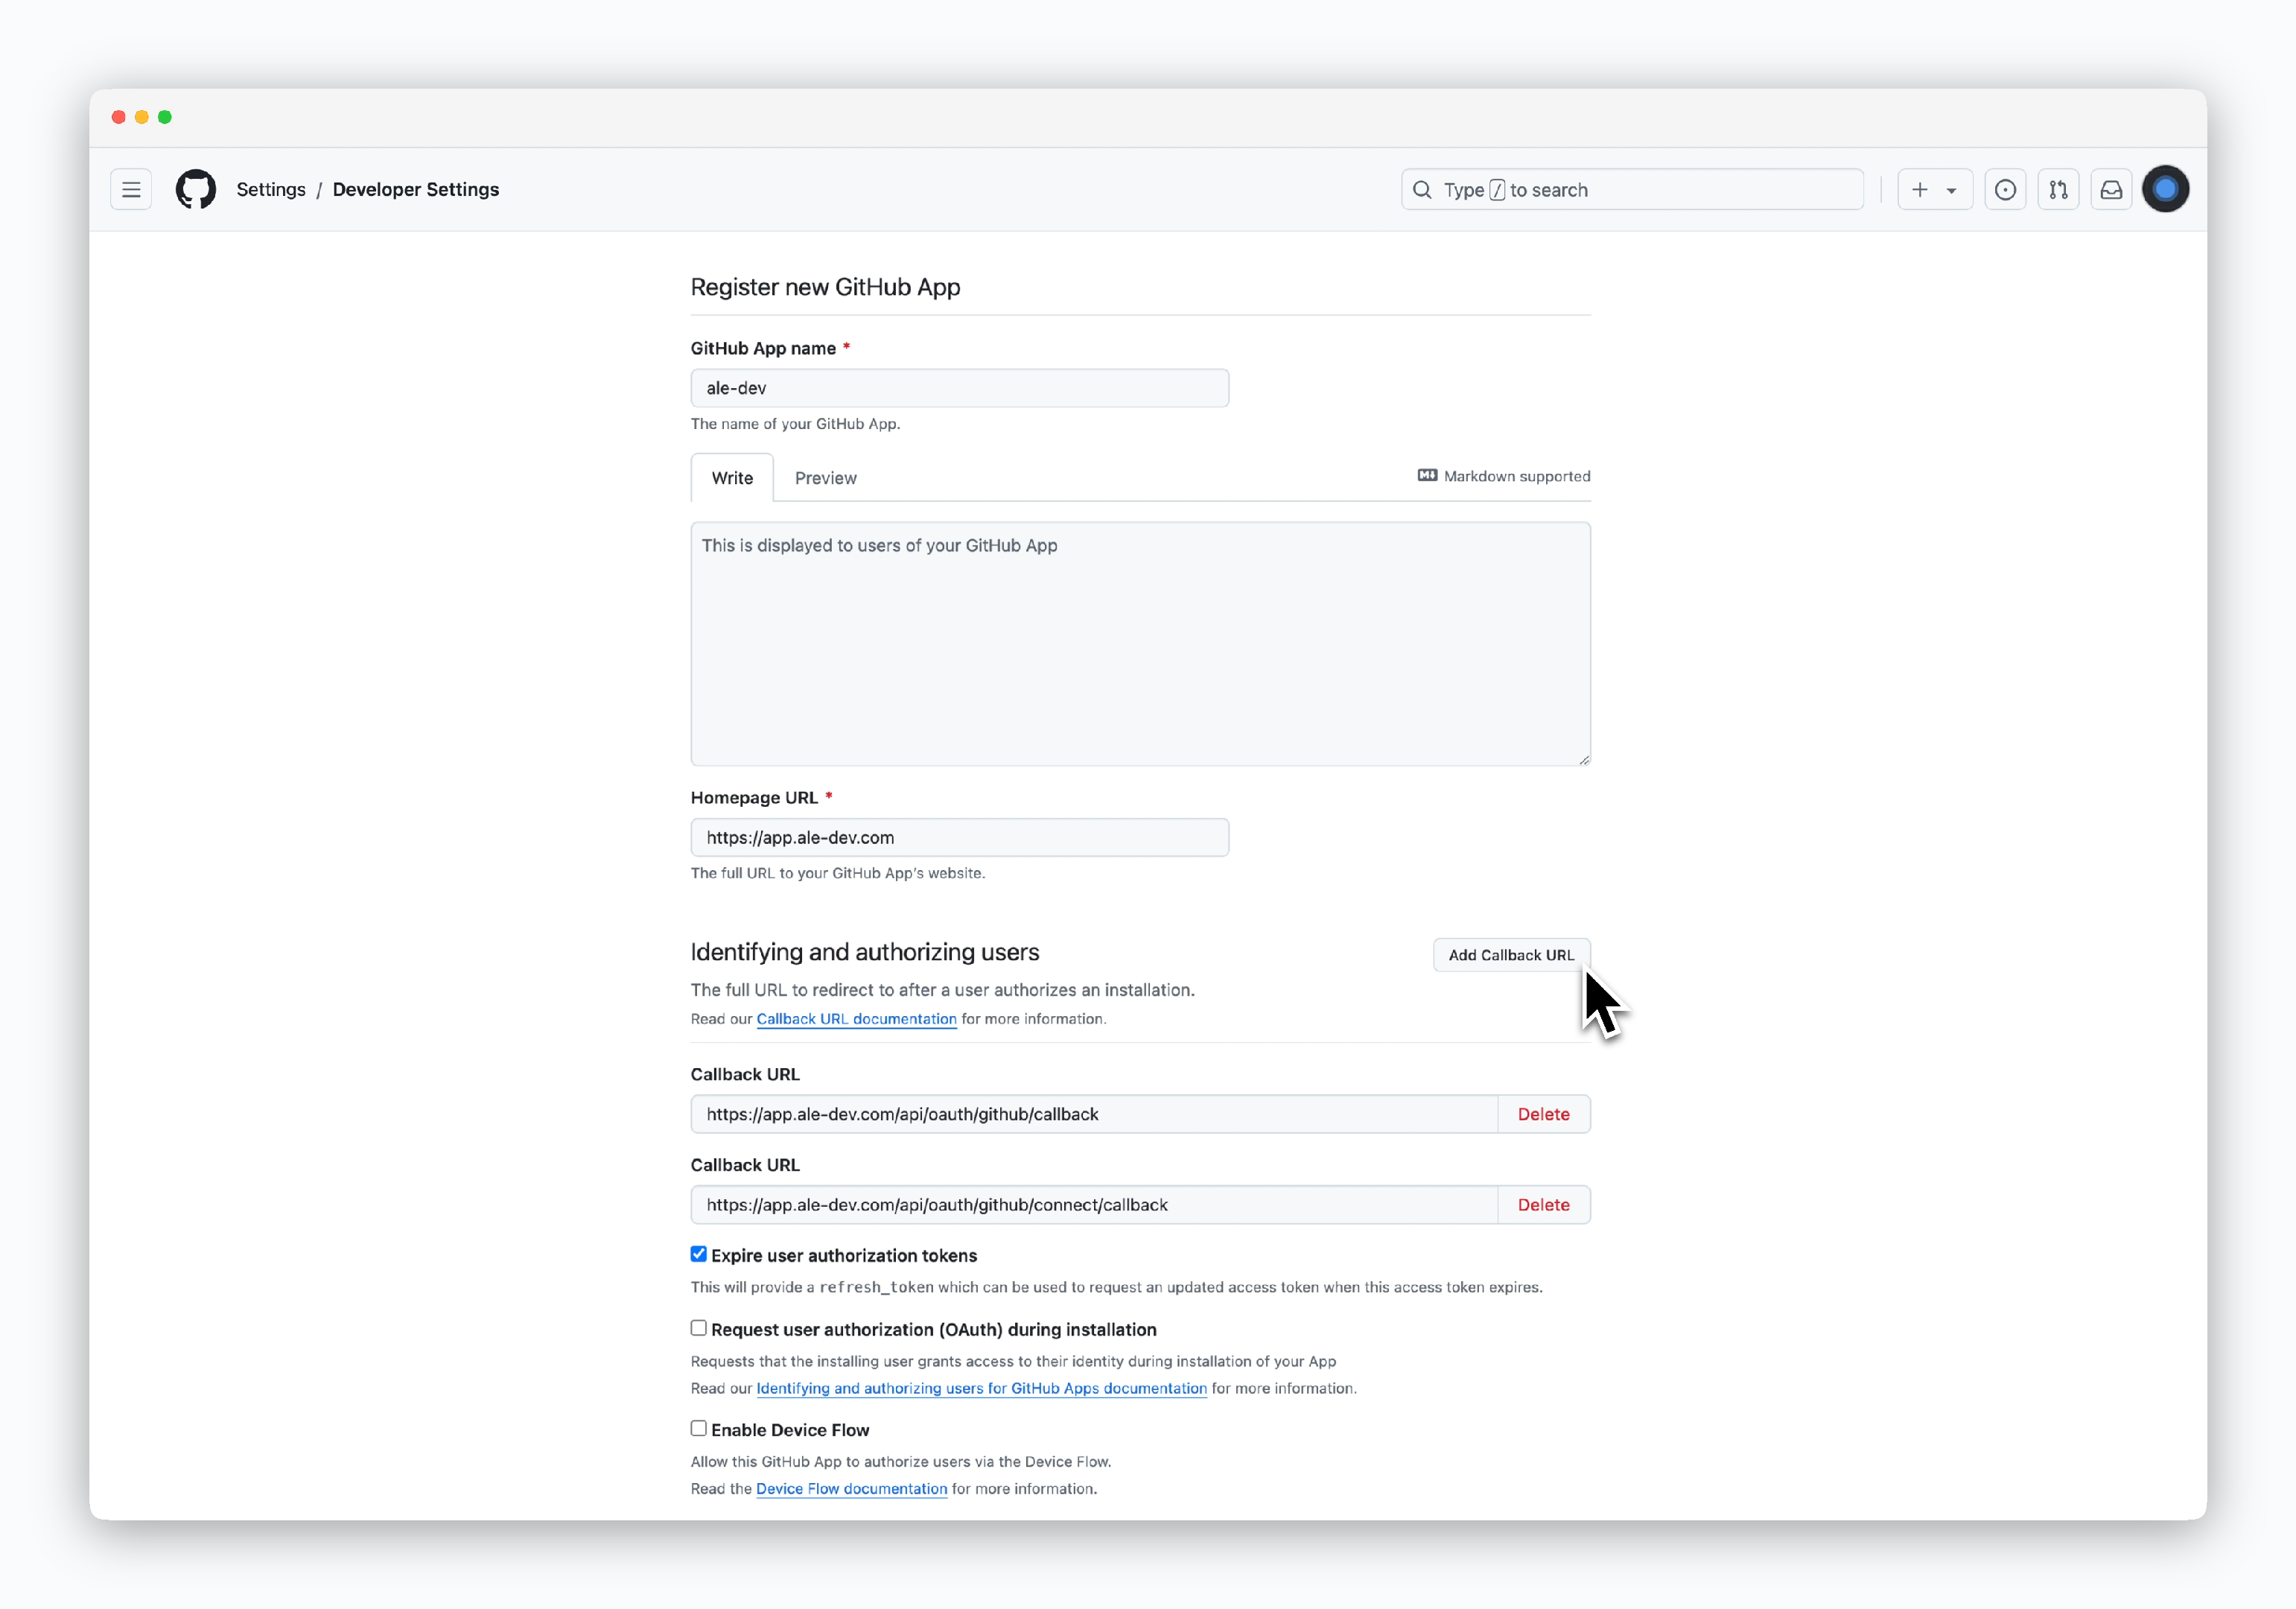Check Enable Device Flow
Screen dimensions: 2296x1609
pos(698,1429)
